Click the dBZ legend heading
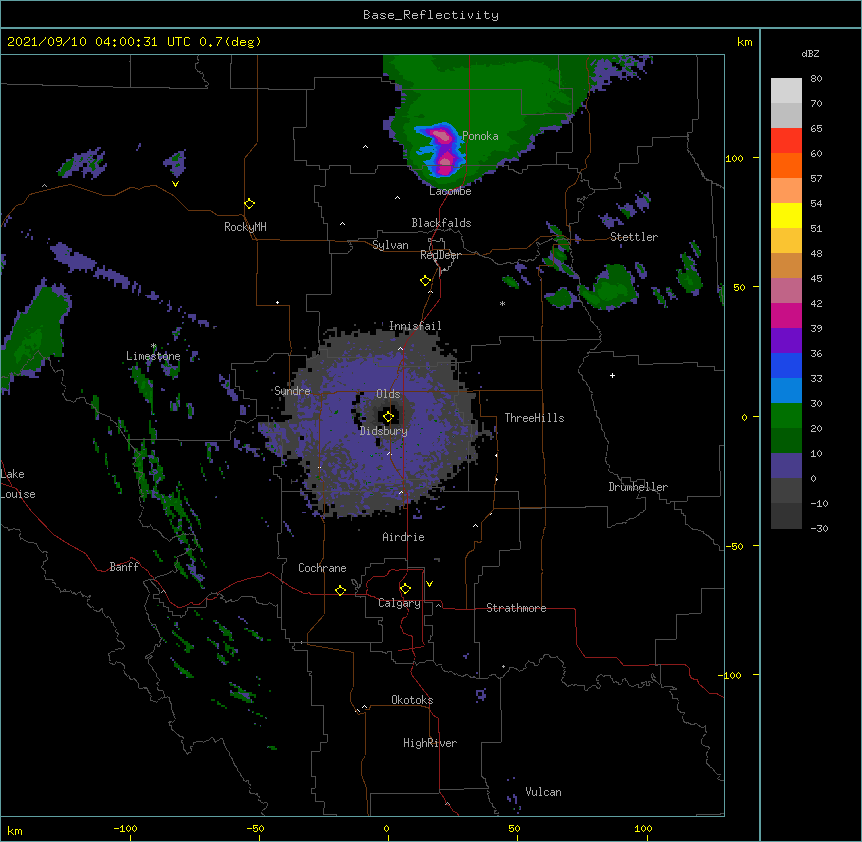This screenshot has width=862, height=842. [810, 54]
